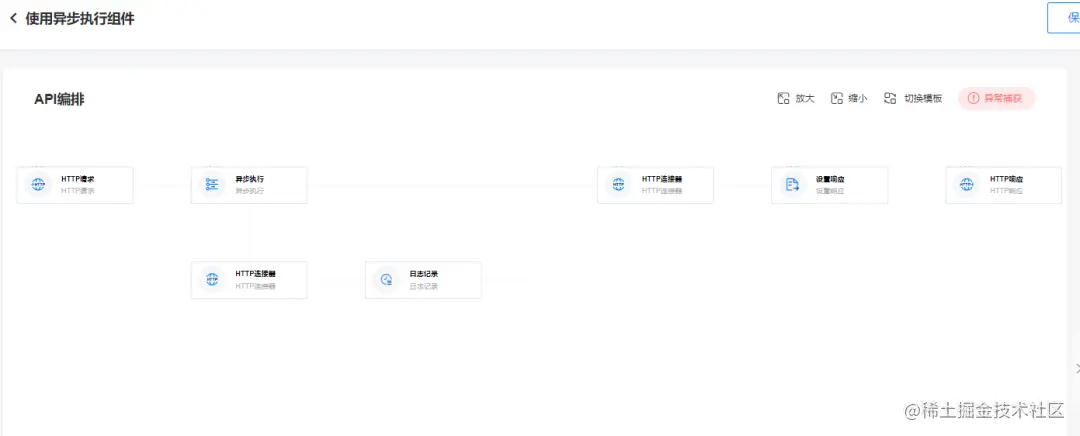Go back using the arrow beside 使用异步执行组件
Screen dimensions: 1080x436
click(x=14, y=19)
